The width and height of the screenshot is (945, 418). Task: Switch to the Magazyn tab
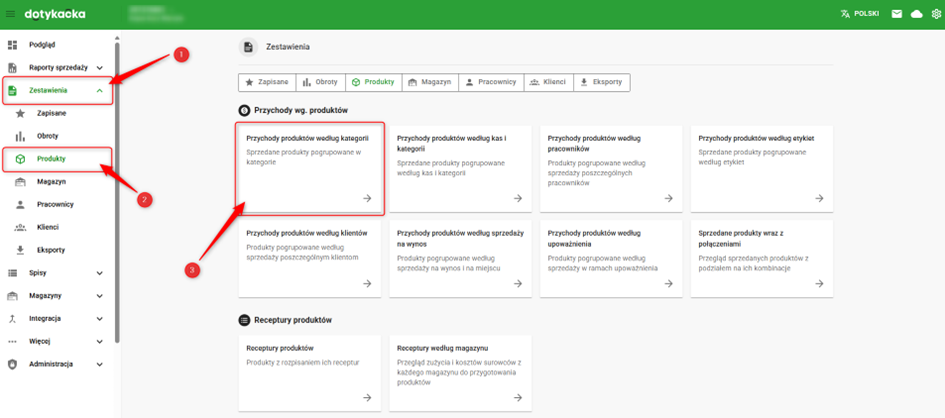point(430,83)
